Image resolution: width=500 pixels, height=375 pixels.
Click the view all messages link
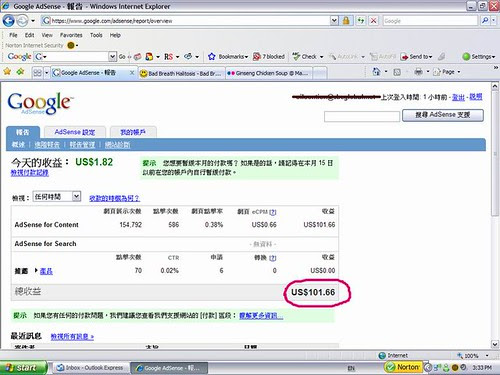[72, 337]
